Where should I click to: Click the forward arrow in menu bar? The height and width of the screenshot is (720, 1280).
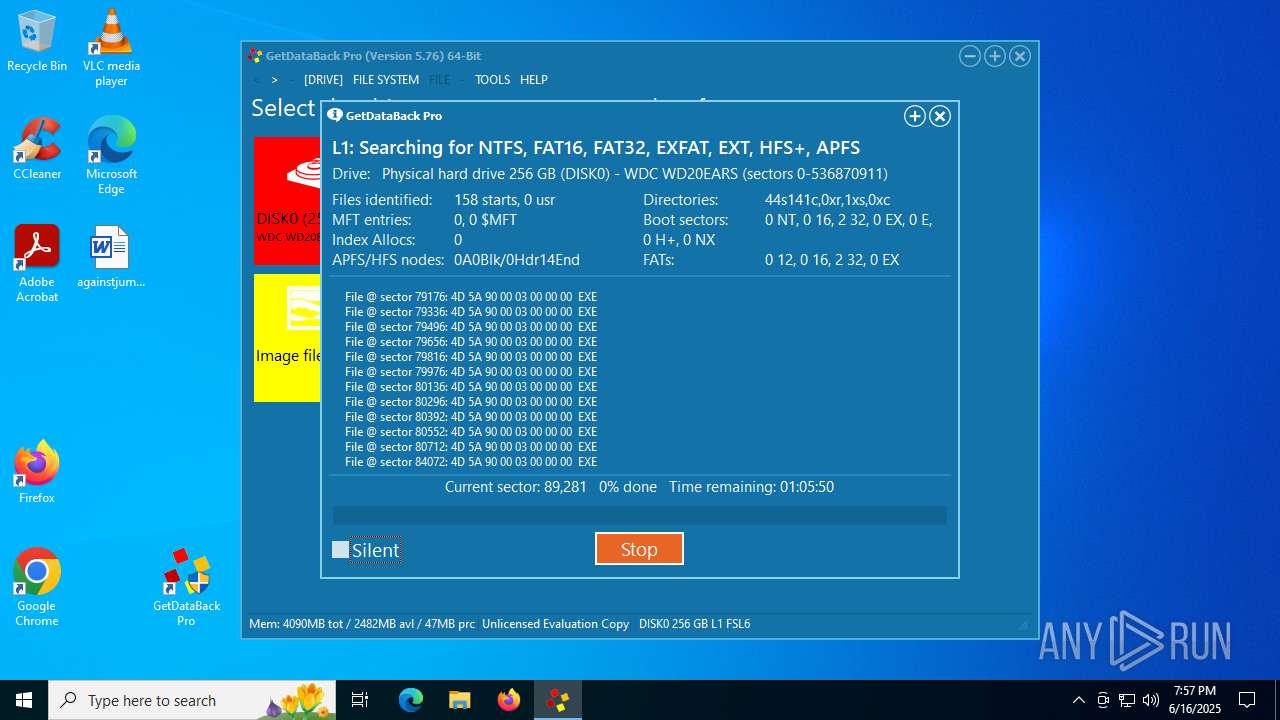[x=275, y=80]
